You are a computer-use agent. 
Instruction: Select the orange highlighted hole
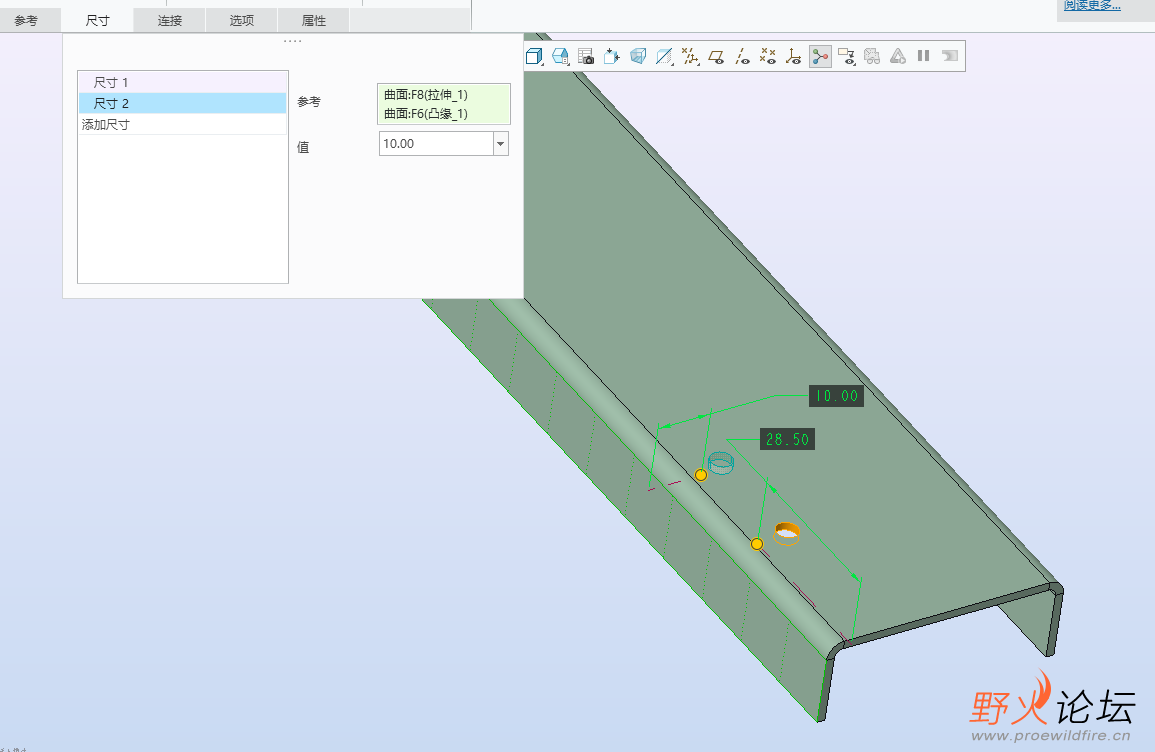coord(787,533)
